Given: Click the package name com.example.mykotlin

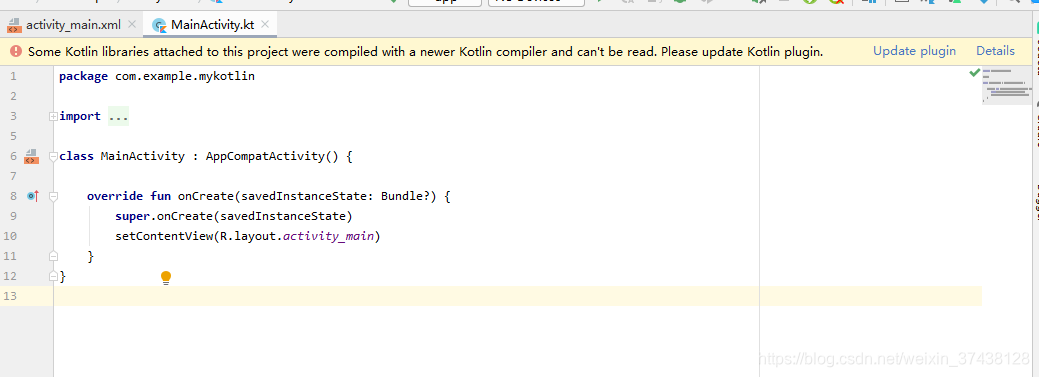Looking at the screenshot, I should point(185,76).
